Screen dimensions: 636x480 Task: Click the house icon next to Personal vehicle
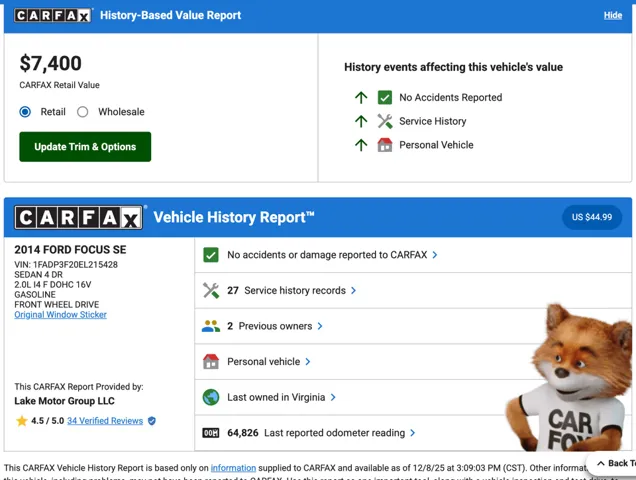211,362
